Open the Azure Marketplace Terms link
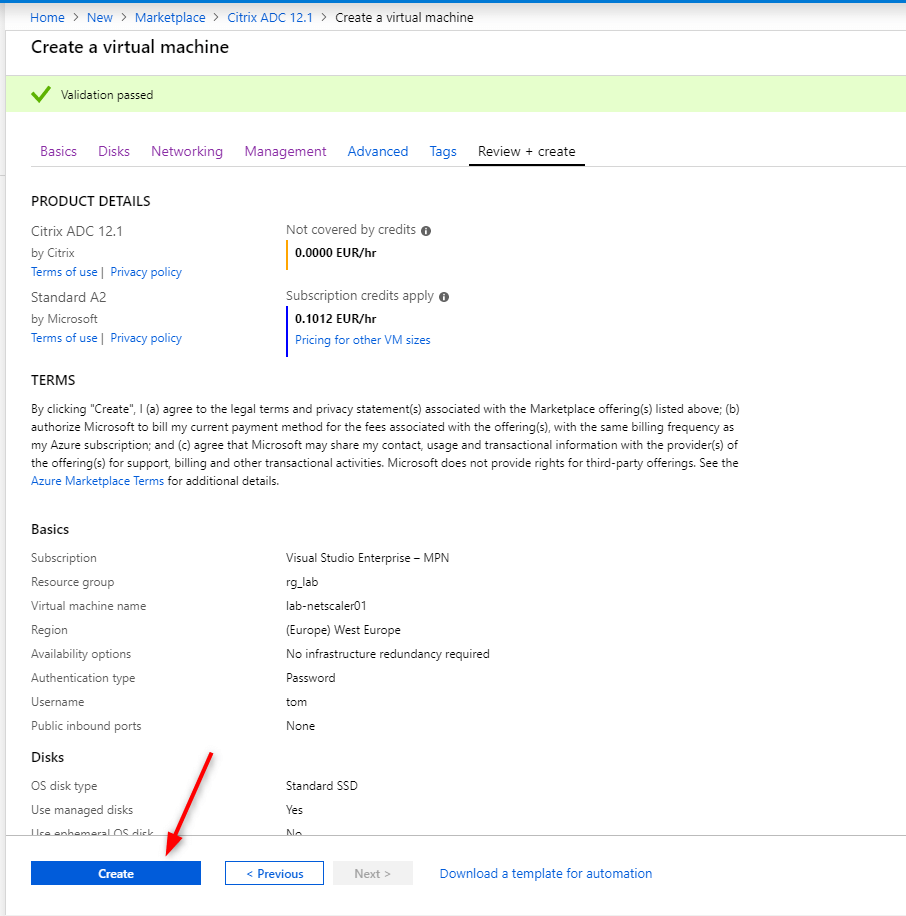The height and width of the screenshot is (916, 906). pos(98,481)
